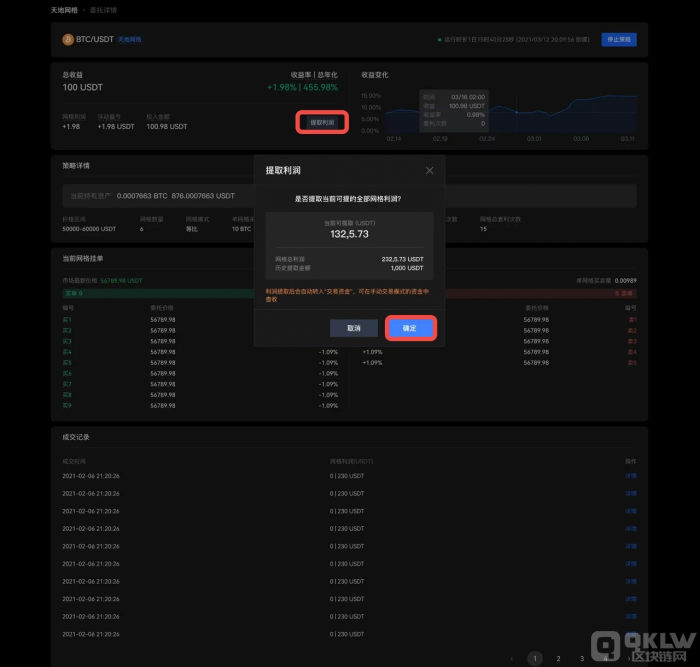This screenshot has width=700, height=667.
Task: Click the 天地网格 breadcrumb link
Action: click(x=65, y=10)
